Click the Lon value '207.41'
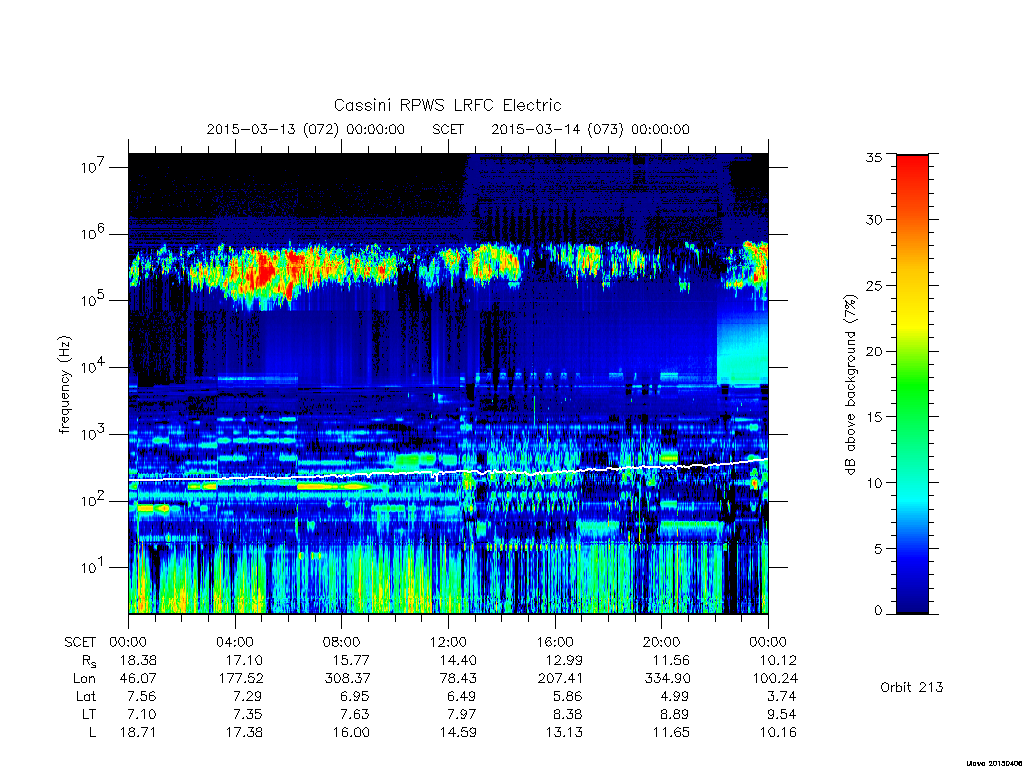 560,679
